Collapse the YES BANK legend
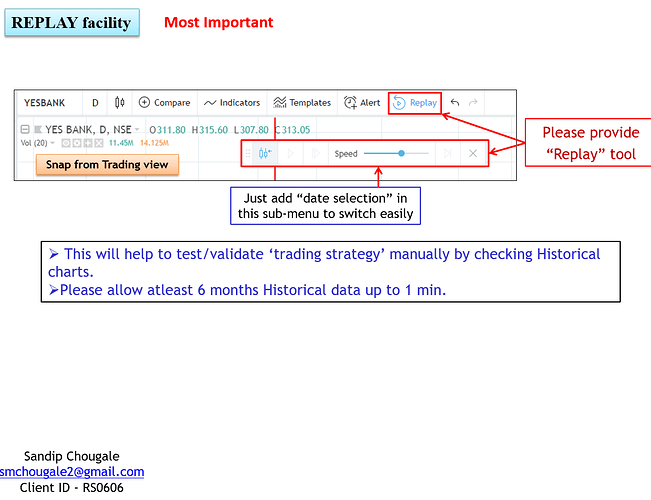The height and width of the screenshot is (500, 651). click(25, 129)
